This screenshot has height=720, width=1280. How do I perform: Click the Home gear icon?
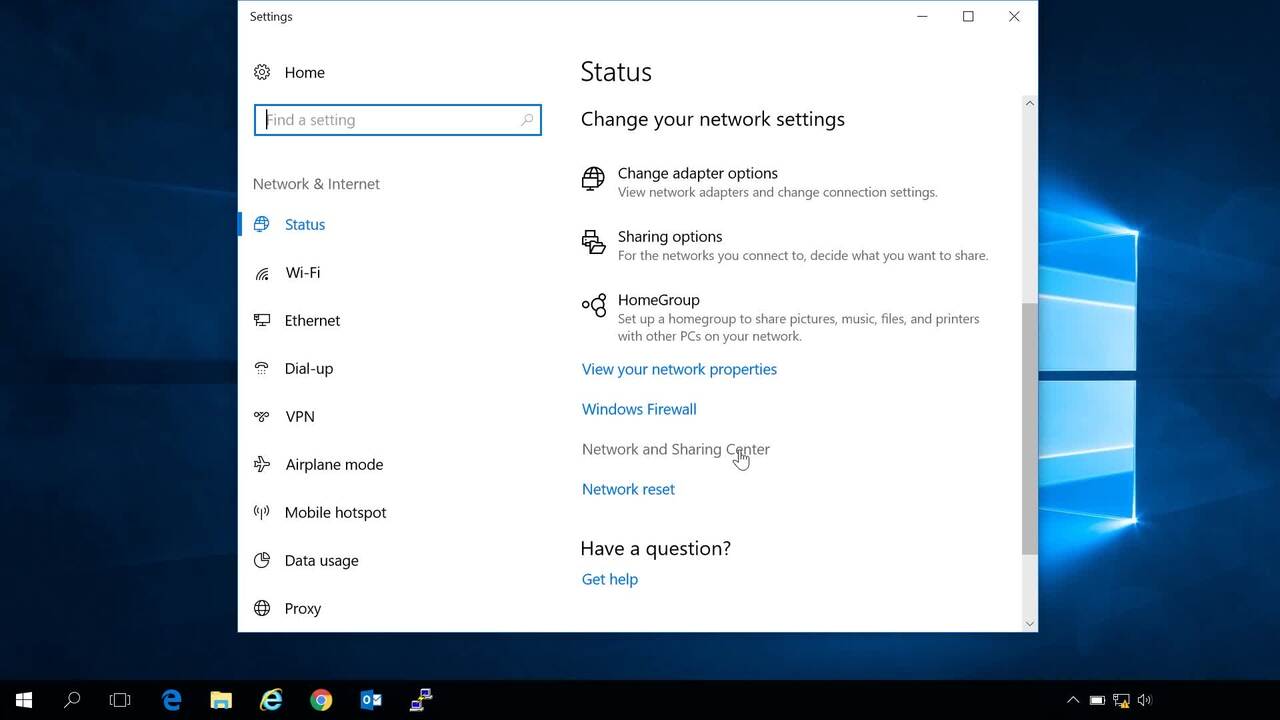tap(262, 72)
